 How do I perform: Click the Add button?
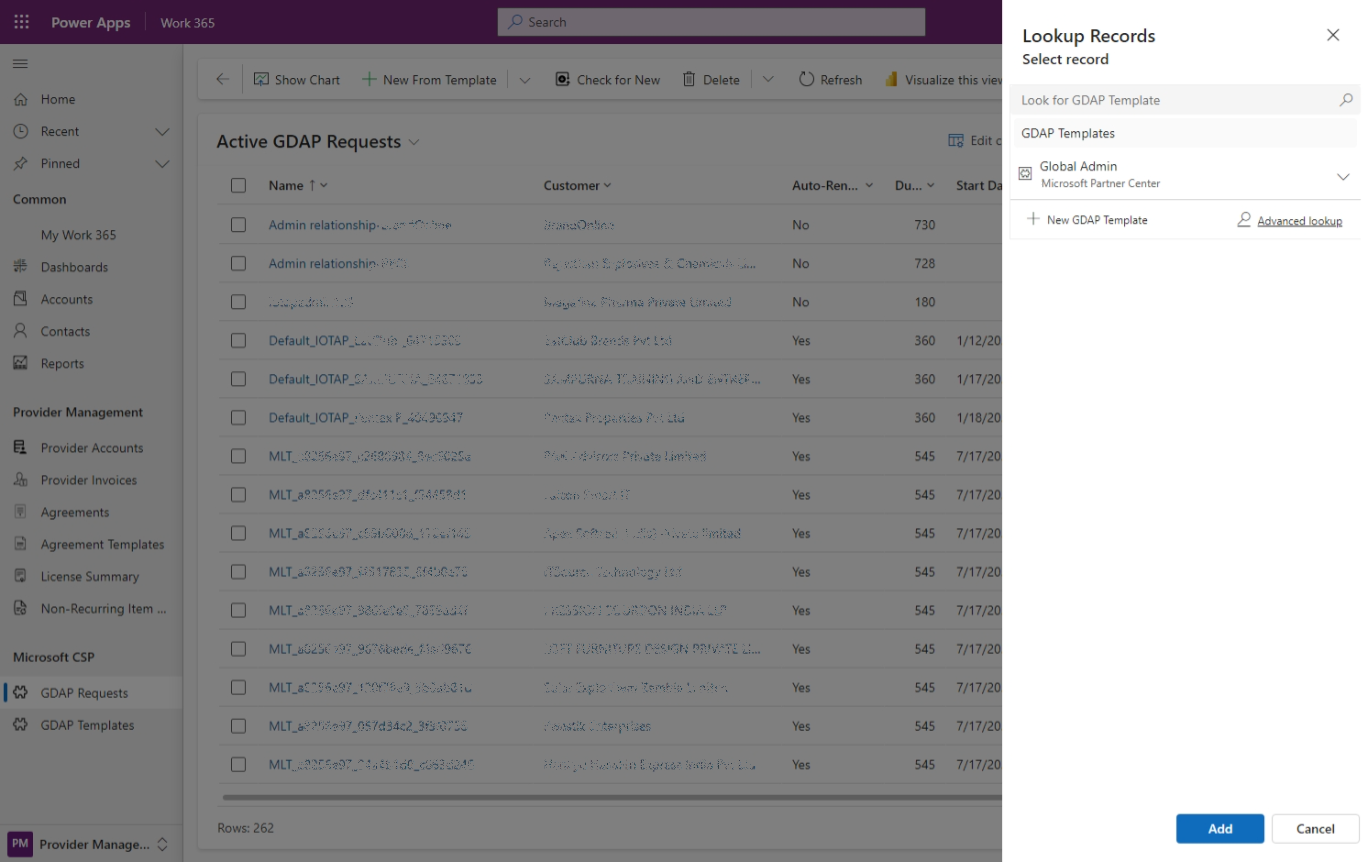[x=1220, y=828]
